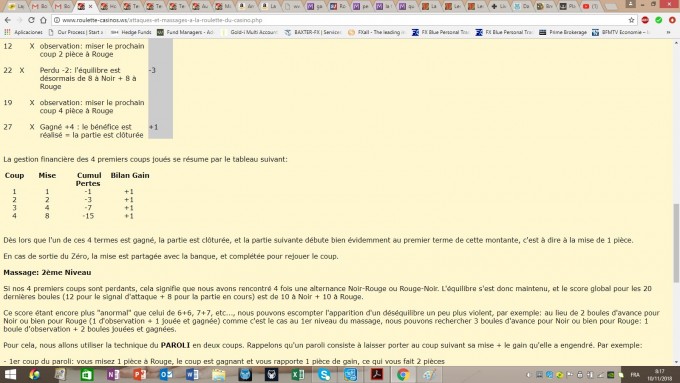Screen dimensions: 680x383
Task: Show more bookmarks overflow chevron
Action: pos(668,32)
